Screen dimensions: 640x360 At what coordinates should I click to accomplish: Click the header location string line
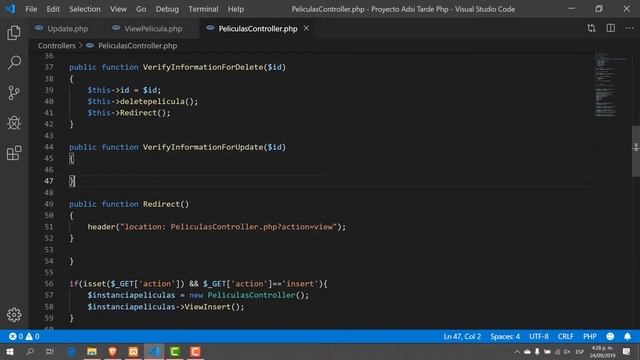[216, 227]
